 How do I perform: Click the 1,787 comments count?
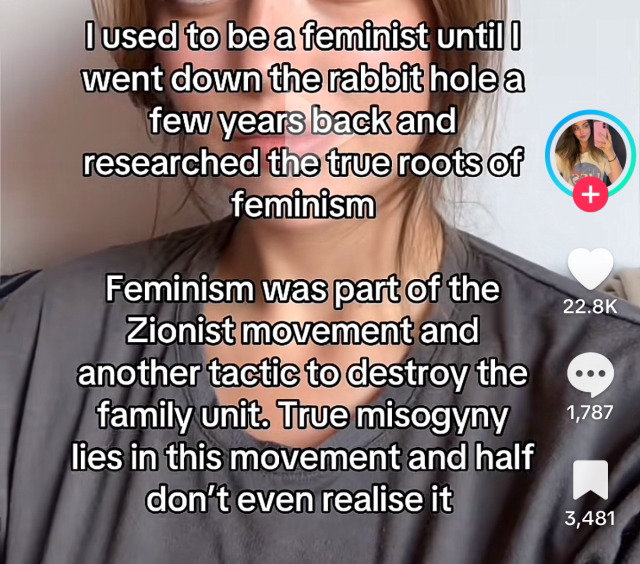pos(590,413)
